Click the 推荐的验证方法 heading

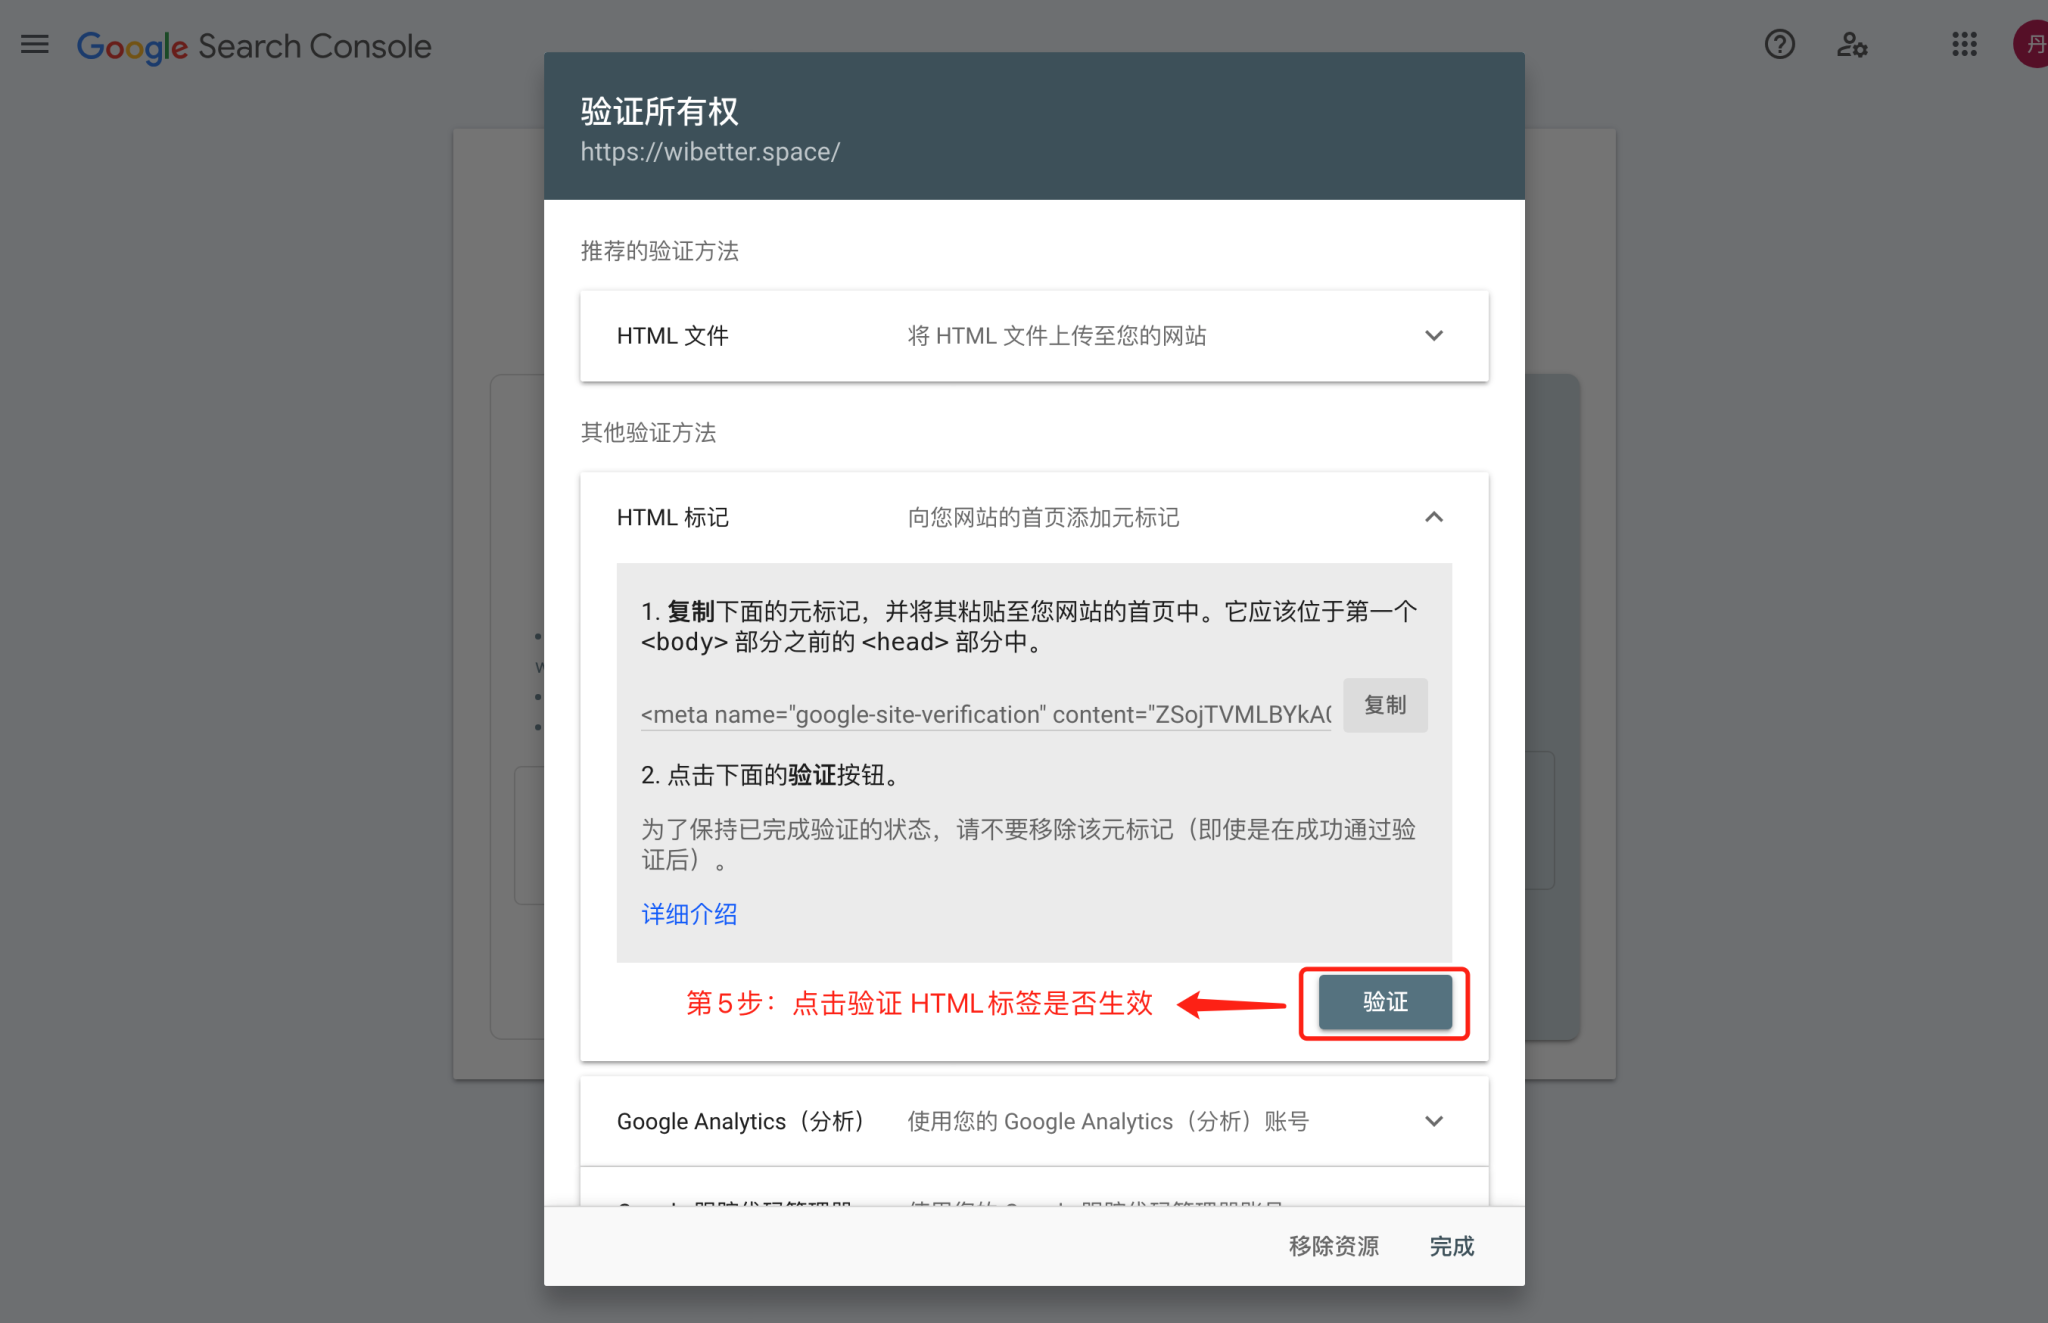tap(660, 251)
